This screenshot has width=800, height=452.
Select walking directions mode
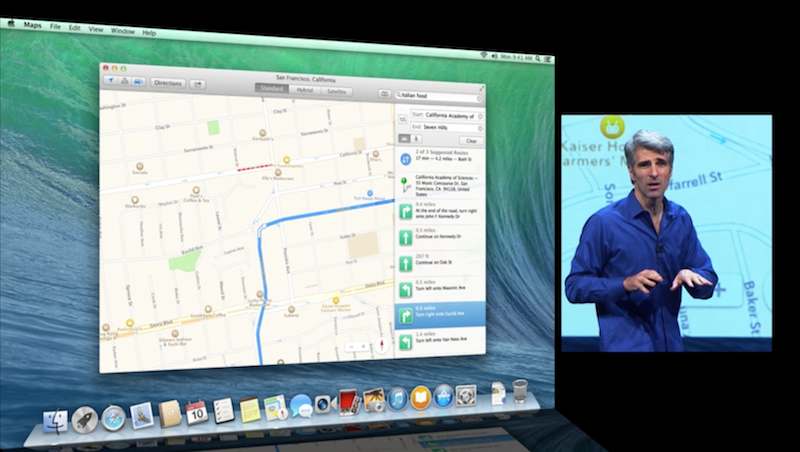tap(416, 139)
